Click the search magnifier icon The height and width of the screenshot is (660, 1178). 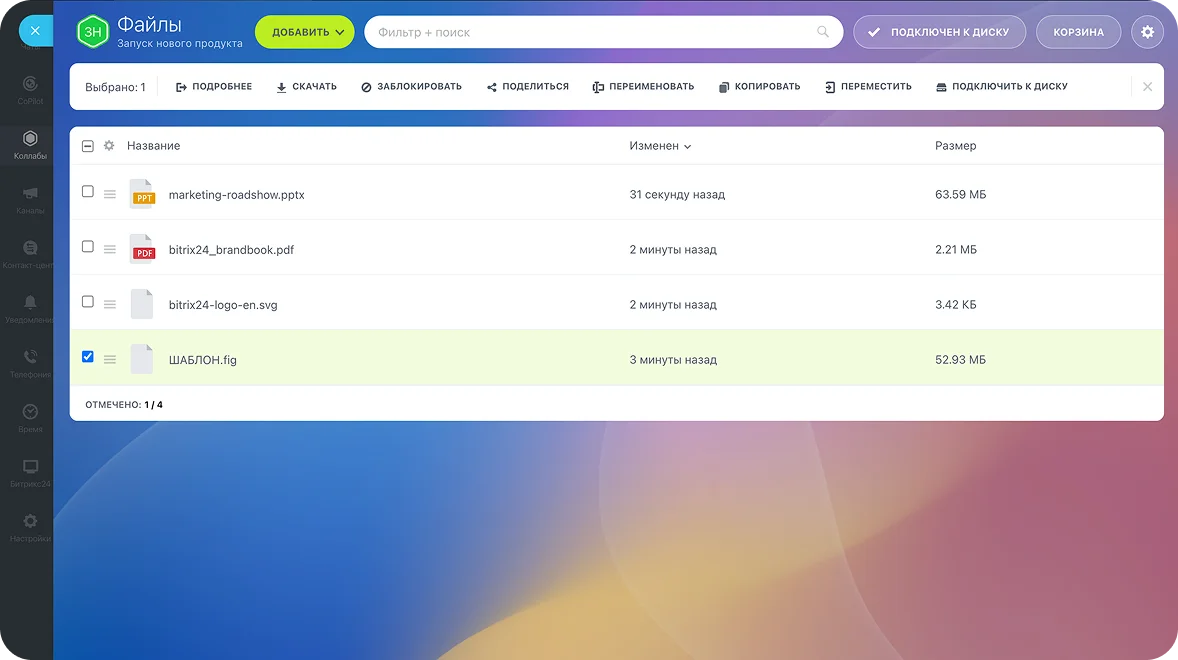[823, 32]
